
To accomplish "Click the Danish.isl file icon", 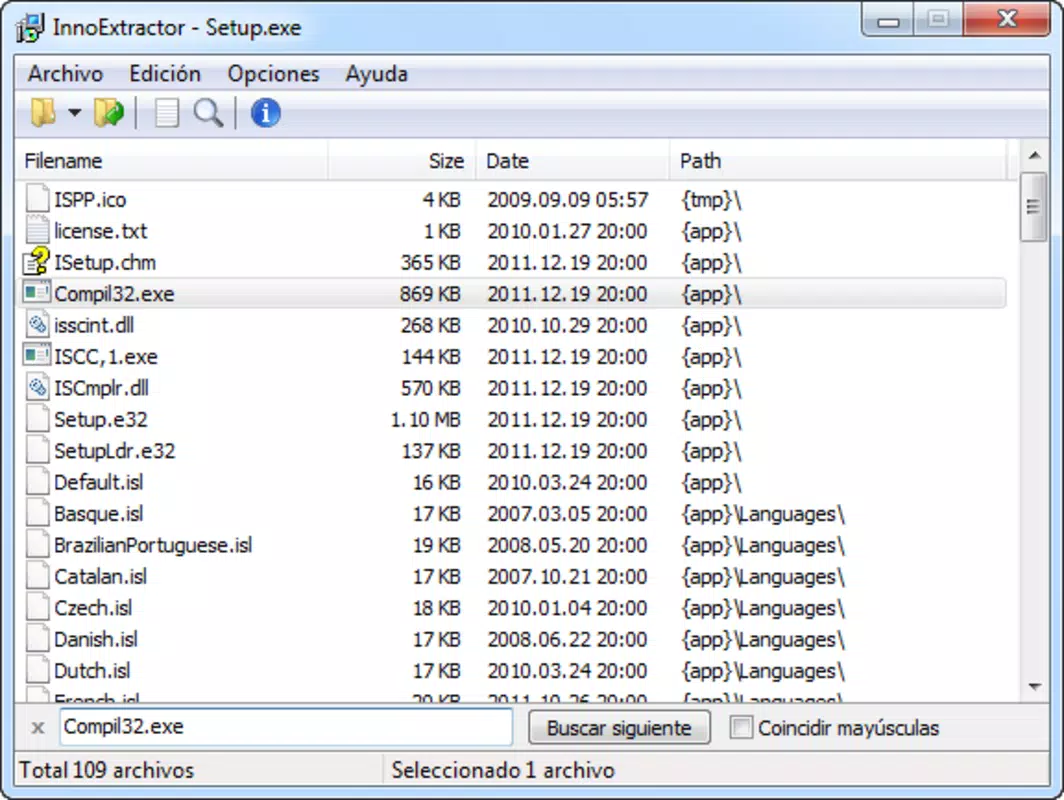I will (37, 639).
